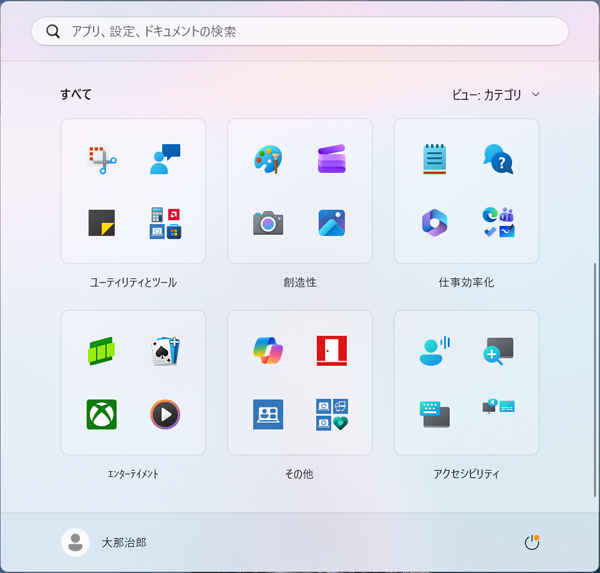The width and height of the screenshot is (600, 573).
Task: Launch the Magnifier app
Action: tap(498, 351)
